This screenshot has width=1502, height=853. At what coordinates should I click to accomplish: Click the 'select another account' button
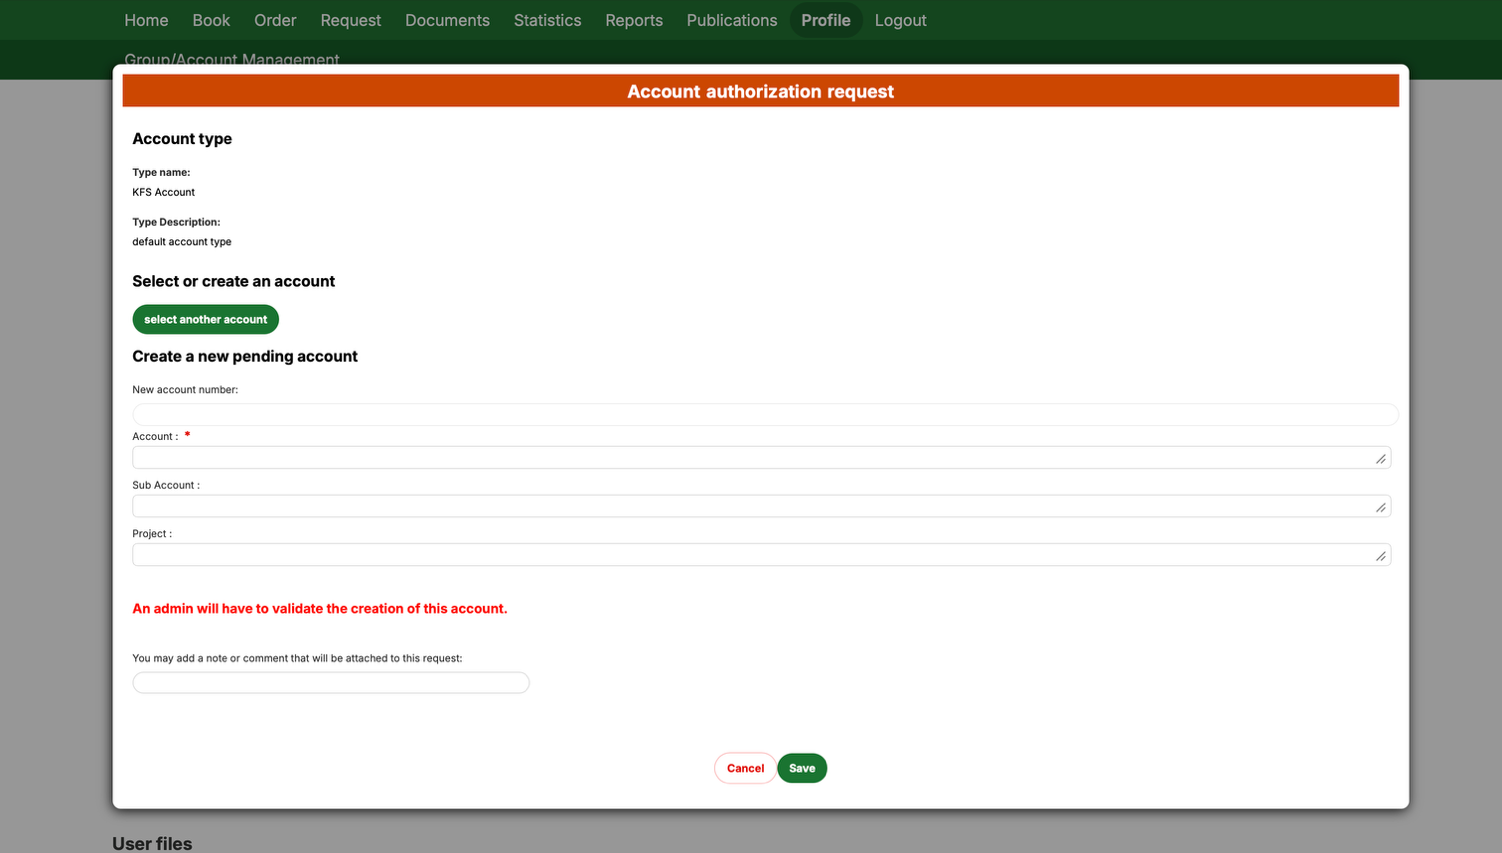pos(205,319)
